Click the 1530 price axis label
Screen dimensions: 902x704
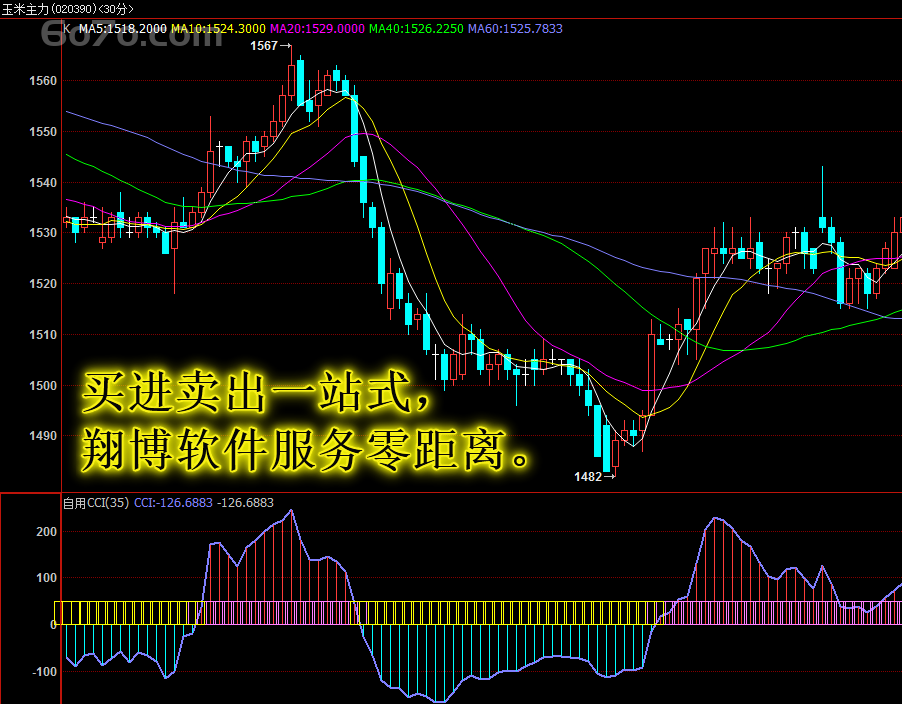[43, 233]
